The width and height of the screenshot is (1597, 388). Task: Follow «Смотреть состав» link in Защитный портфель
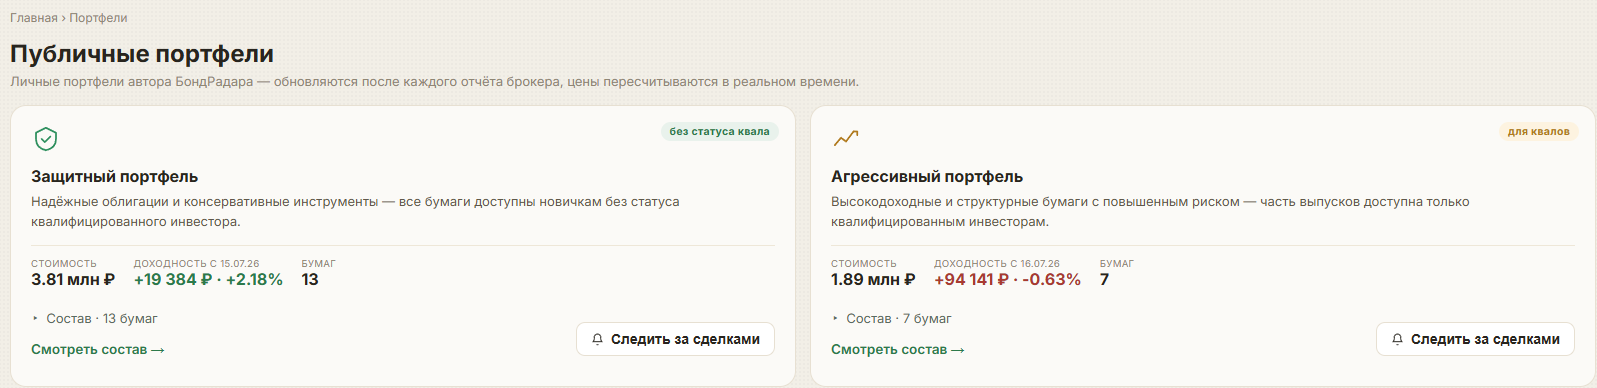(x=98, y=350)
